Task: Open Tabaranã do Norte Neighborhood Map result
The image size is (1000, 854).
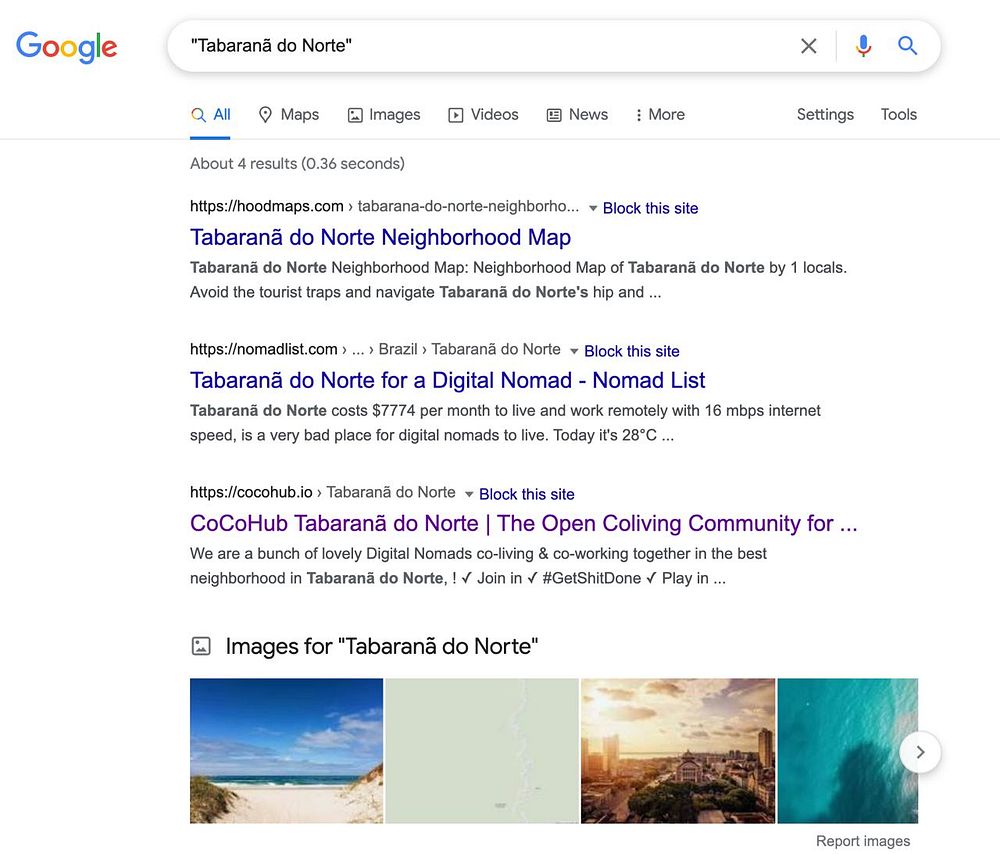Action: pos(380,237)
